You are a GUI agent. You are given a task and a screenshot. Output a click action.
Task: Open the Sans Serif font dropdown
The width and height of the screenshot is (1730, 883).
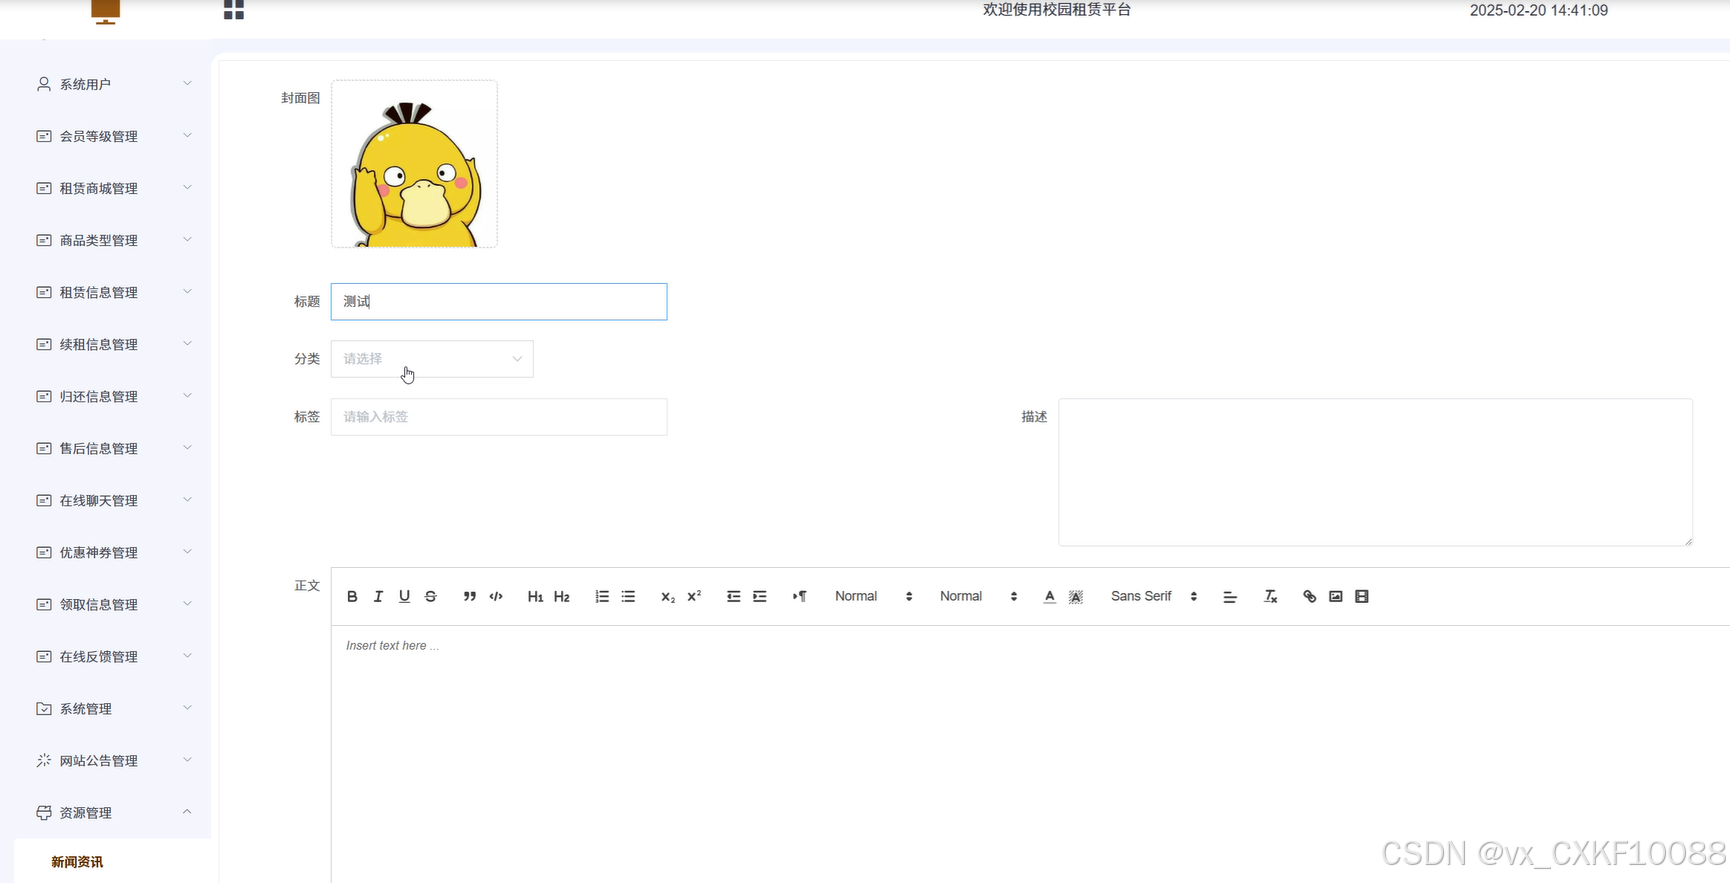pos(1154,596)
